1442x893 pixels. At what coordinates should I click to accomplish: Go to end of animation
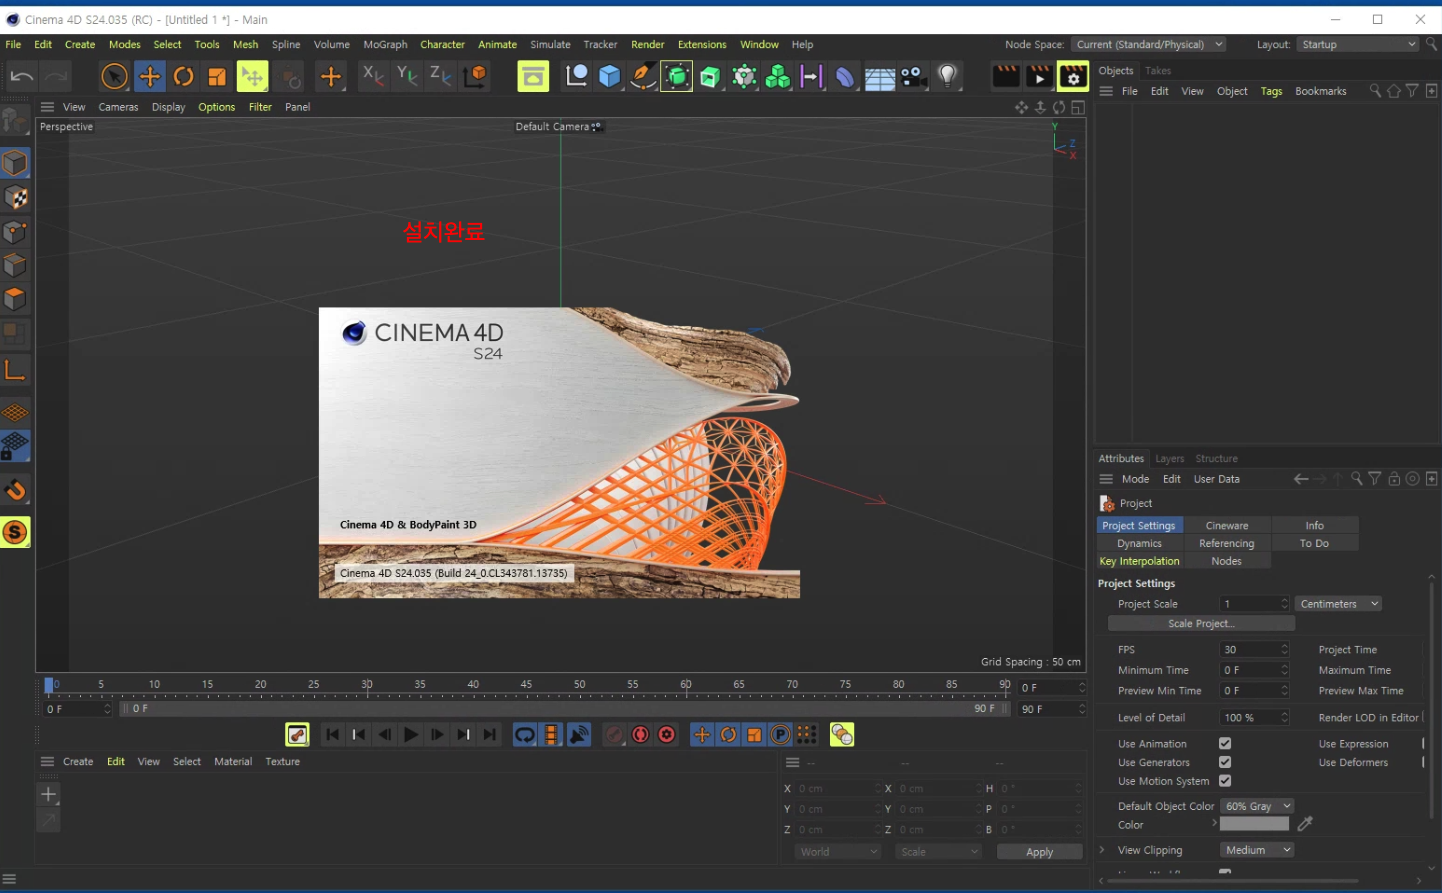[x=489, y=735]
